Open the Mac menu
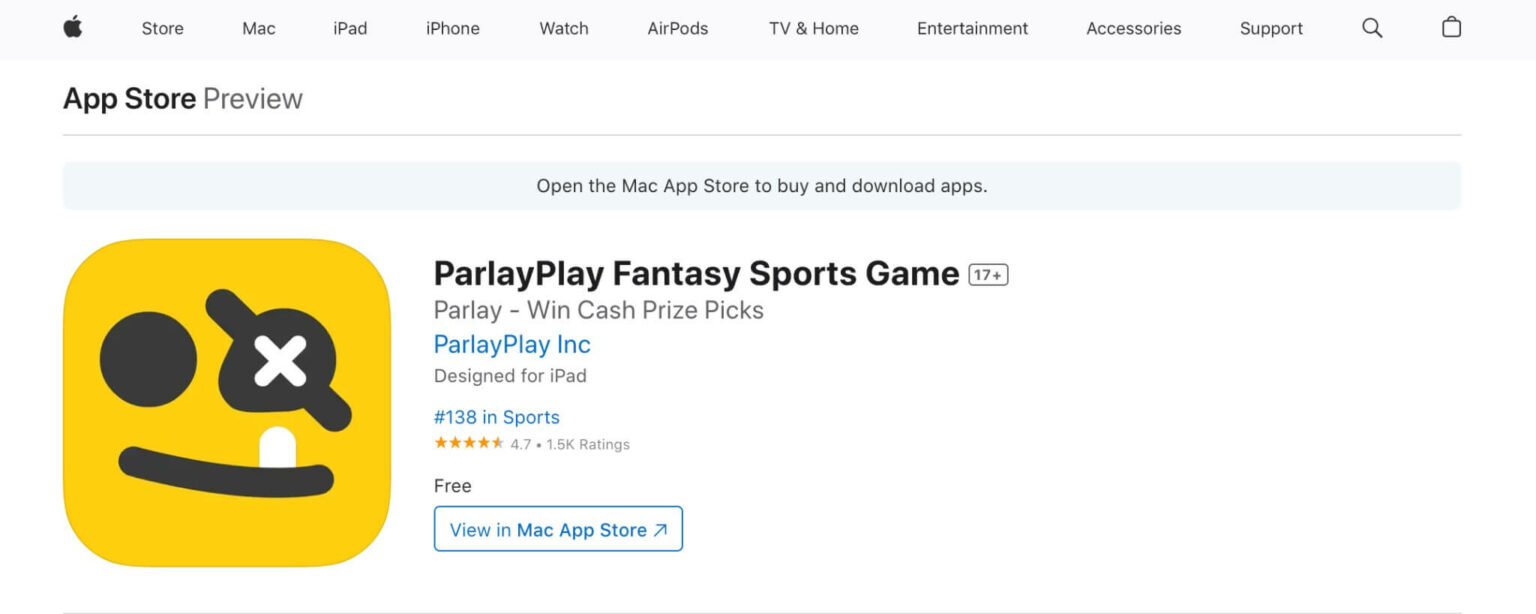 coord(258,29)
